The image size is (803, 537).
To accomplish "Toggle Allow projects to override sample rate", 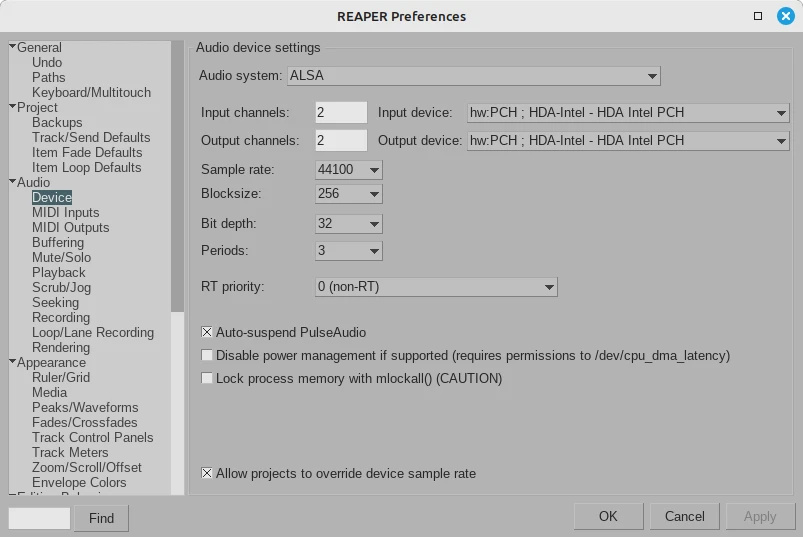I will (206, 473).
